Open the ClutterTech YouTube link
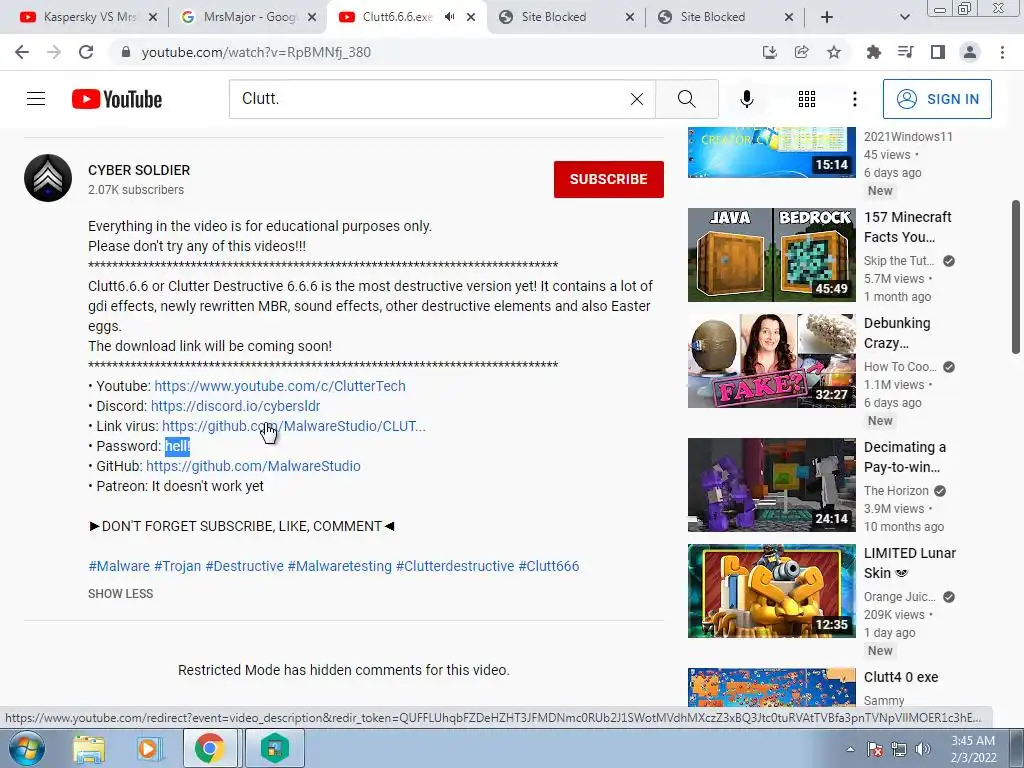The width and height of the screenshot is (1024, 768). [x=280, y=386]
